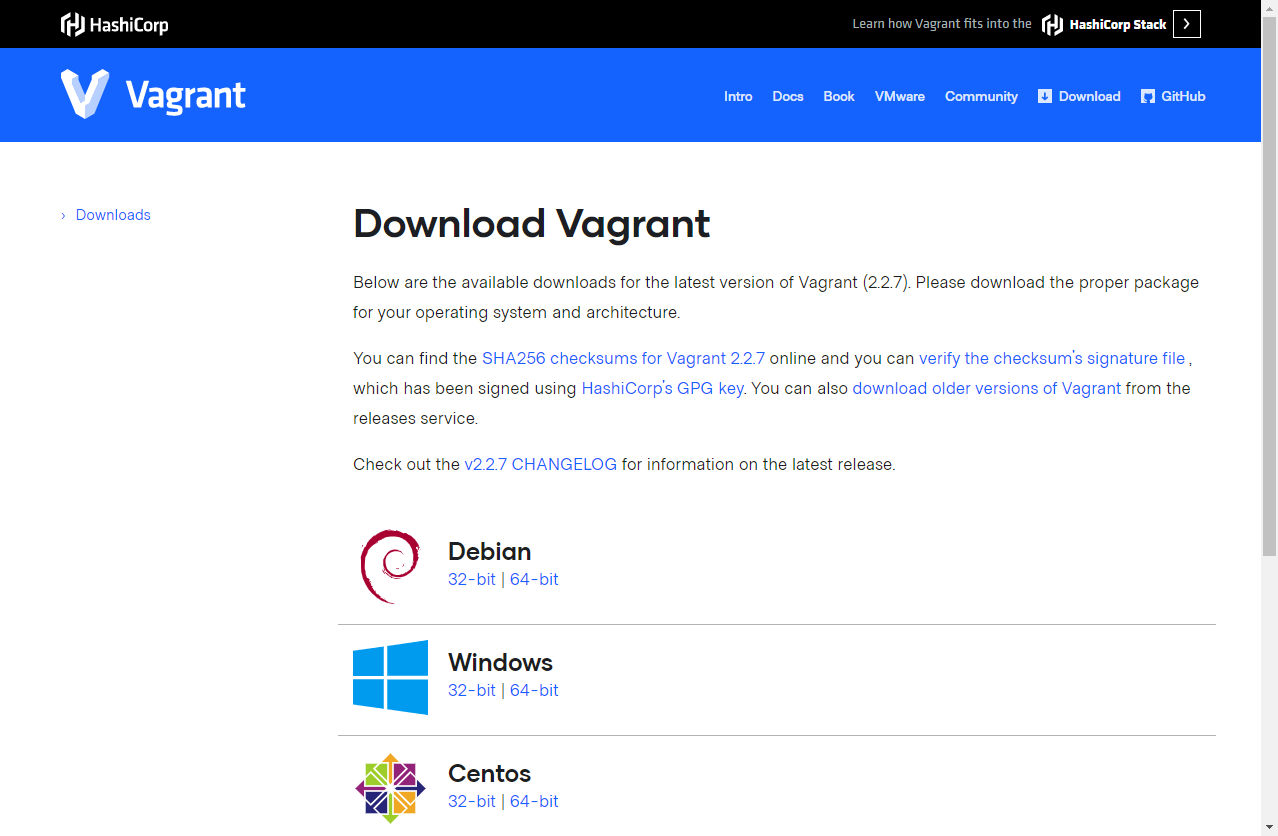Click the HashiCorp Stack text
The image size is (1278, 836).
(x=1118, y=24)
